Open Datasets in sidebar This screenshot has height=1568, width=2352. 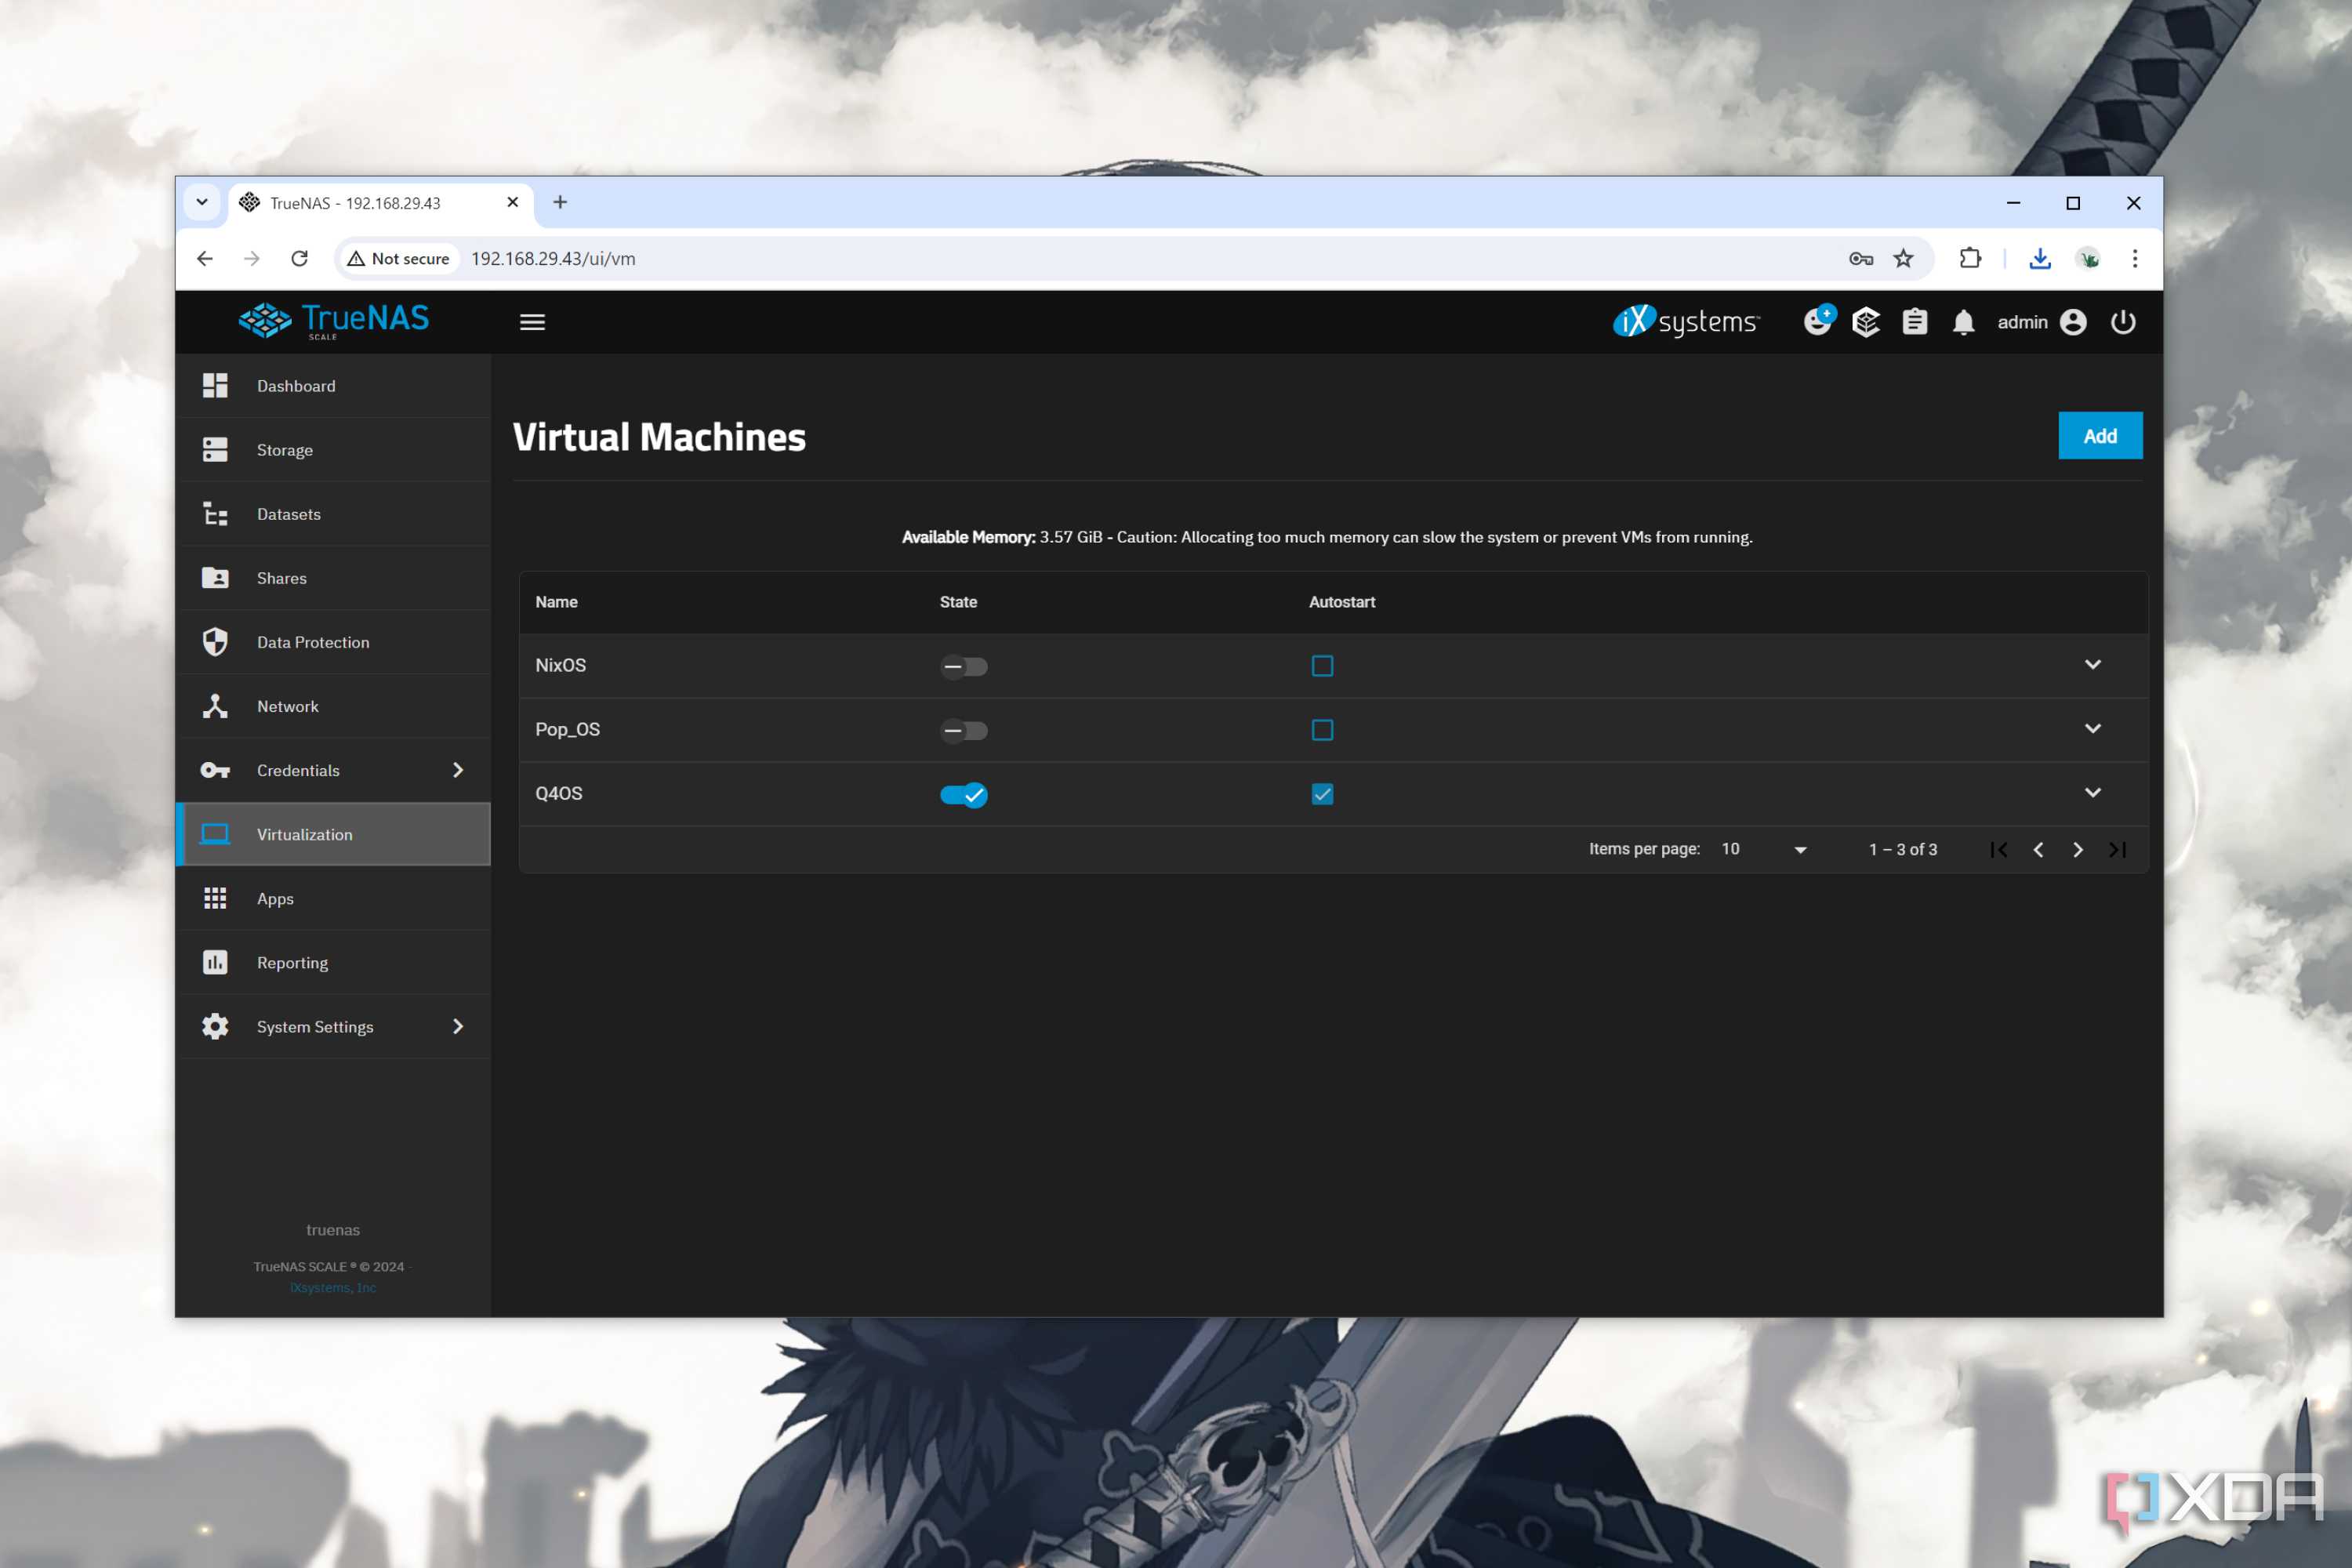[333, 514]
